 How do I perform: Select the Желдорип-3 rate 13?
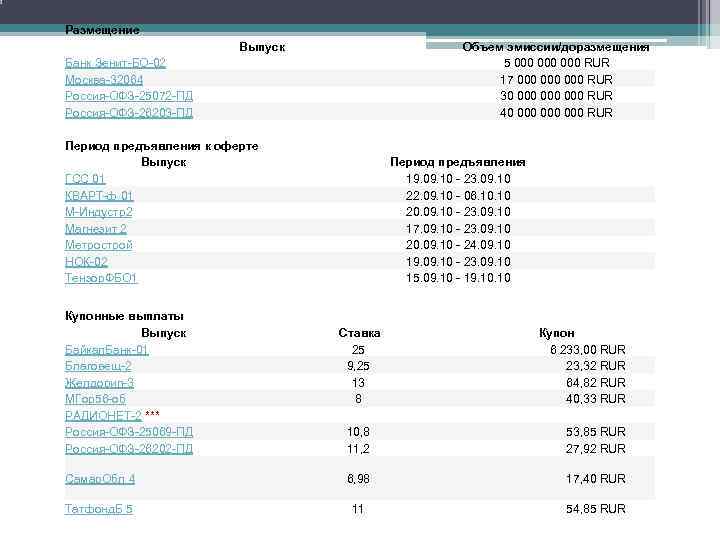(358, 383)
